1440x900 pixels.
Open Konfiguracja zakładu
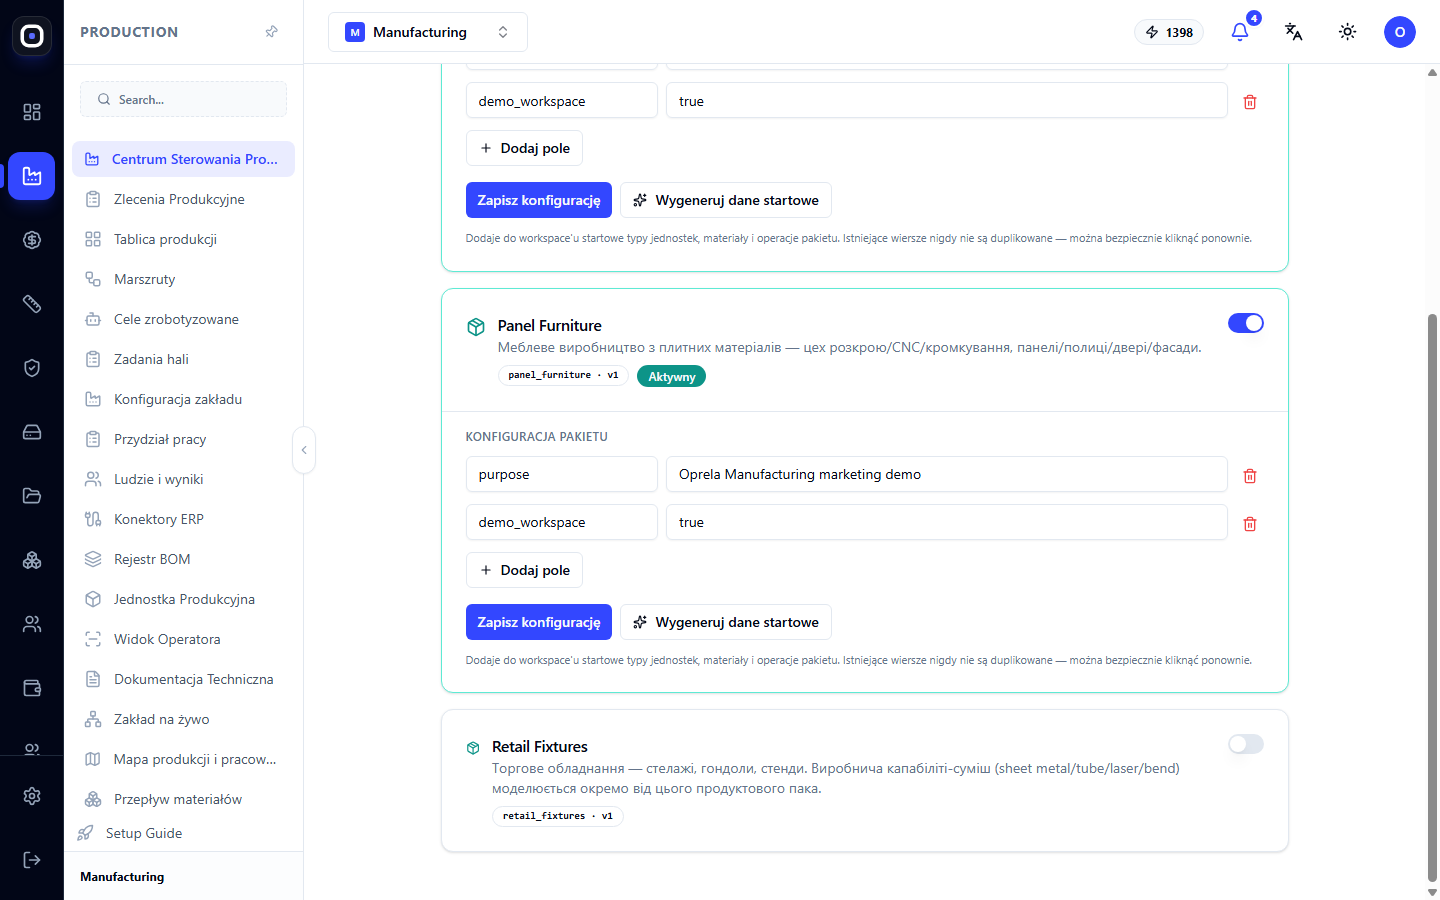tap(183, 399)
